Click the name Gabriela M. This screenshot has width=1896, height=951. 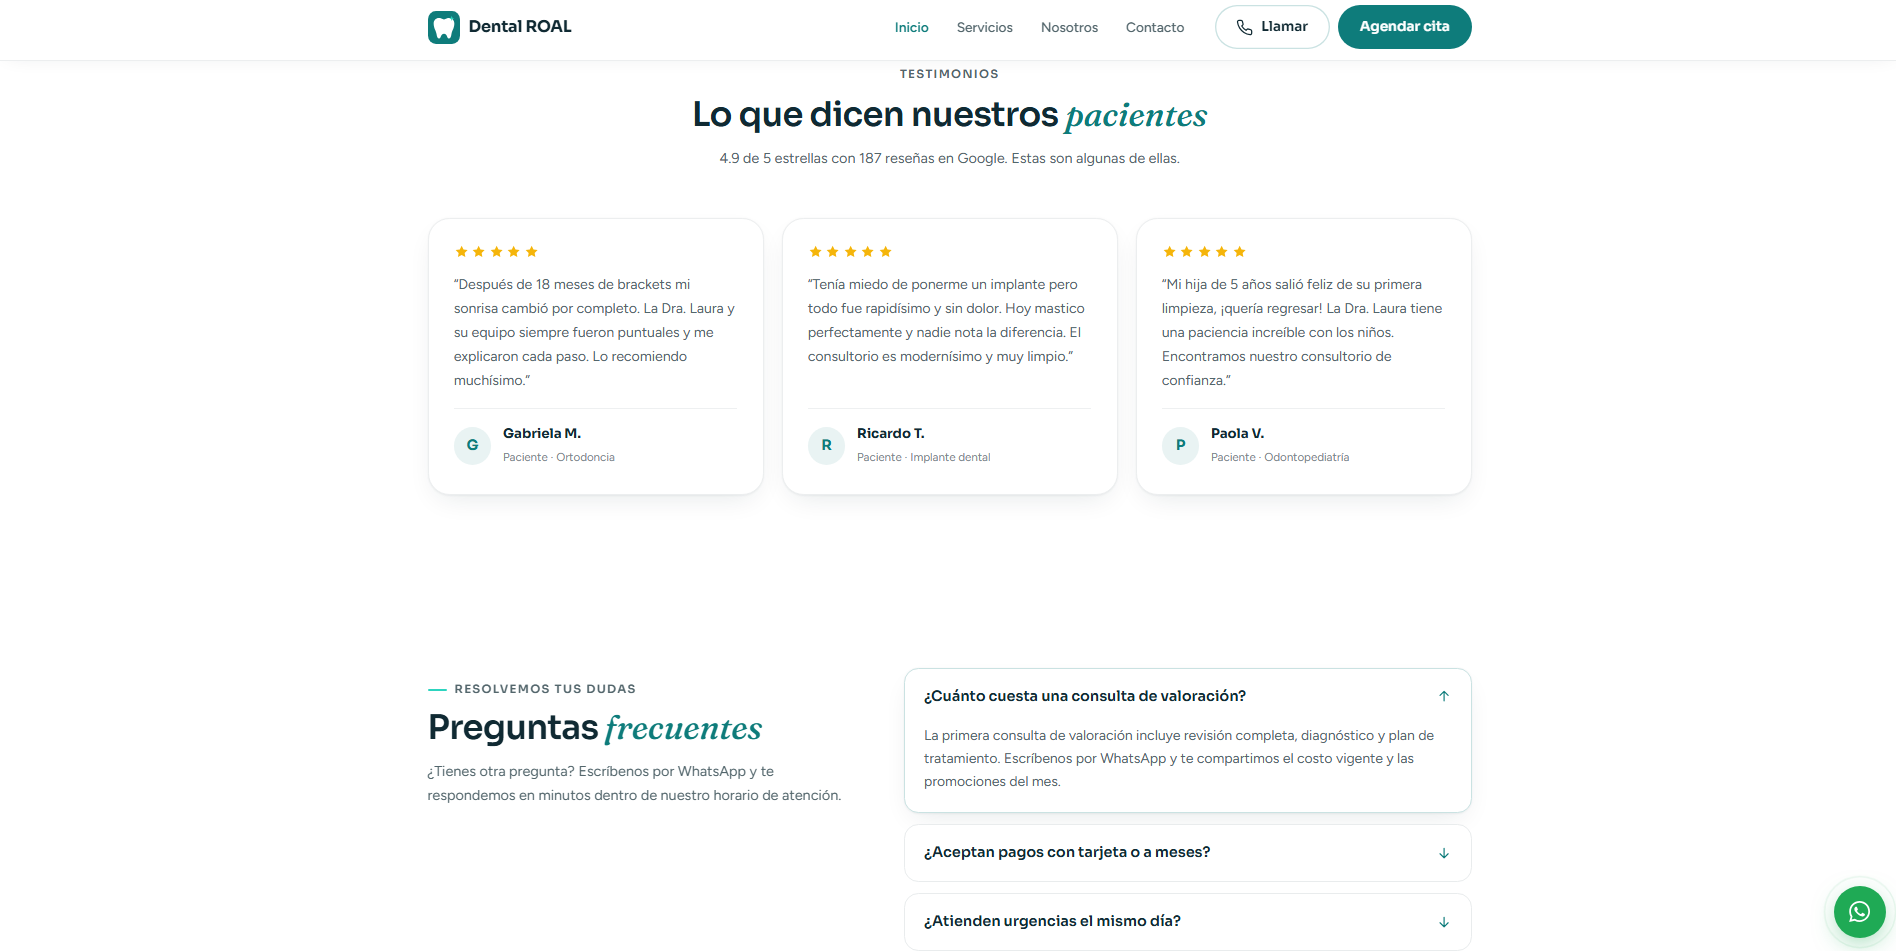(542, 433)
